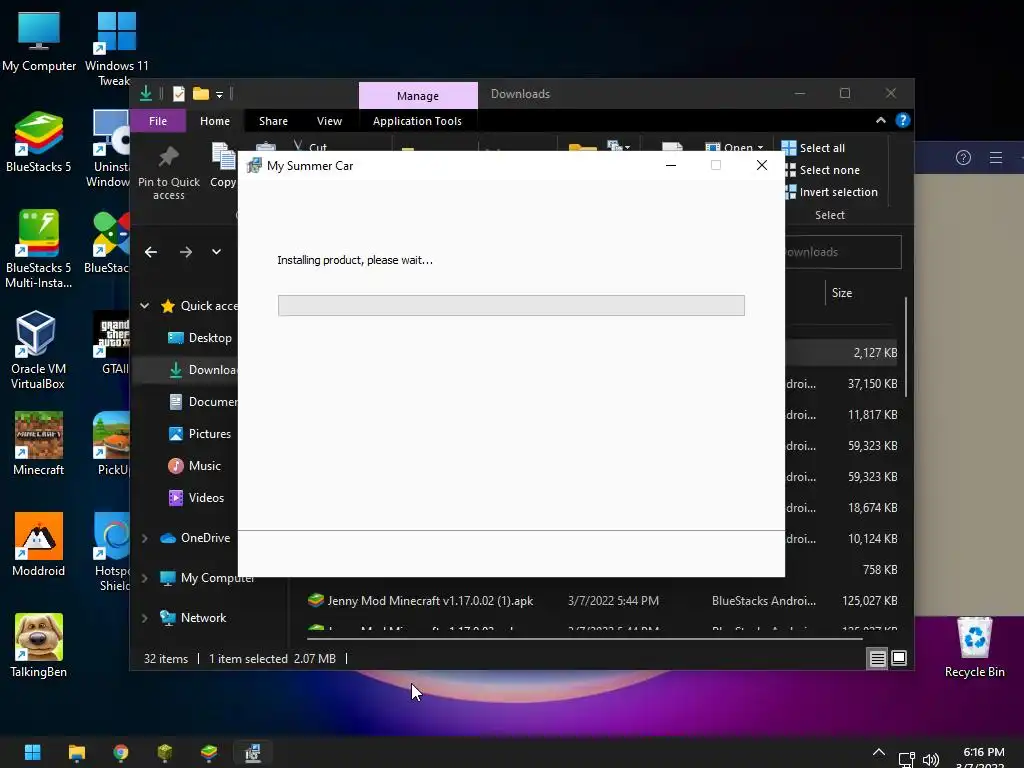Click the installation progress bar
Image resolution: width=1024 pixels, height=768 pixels.
511,306
